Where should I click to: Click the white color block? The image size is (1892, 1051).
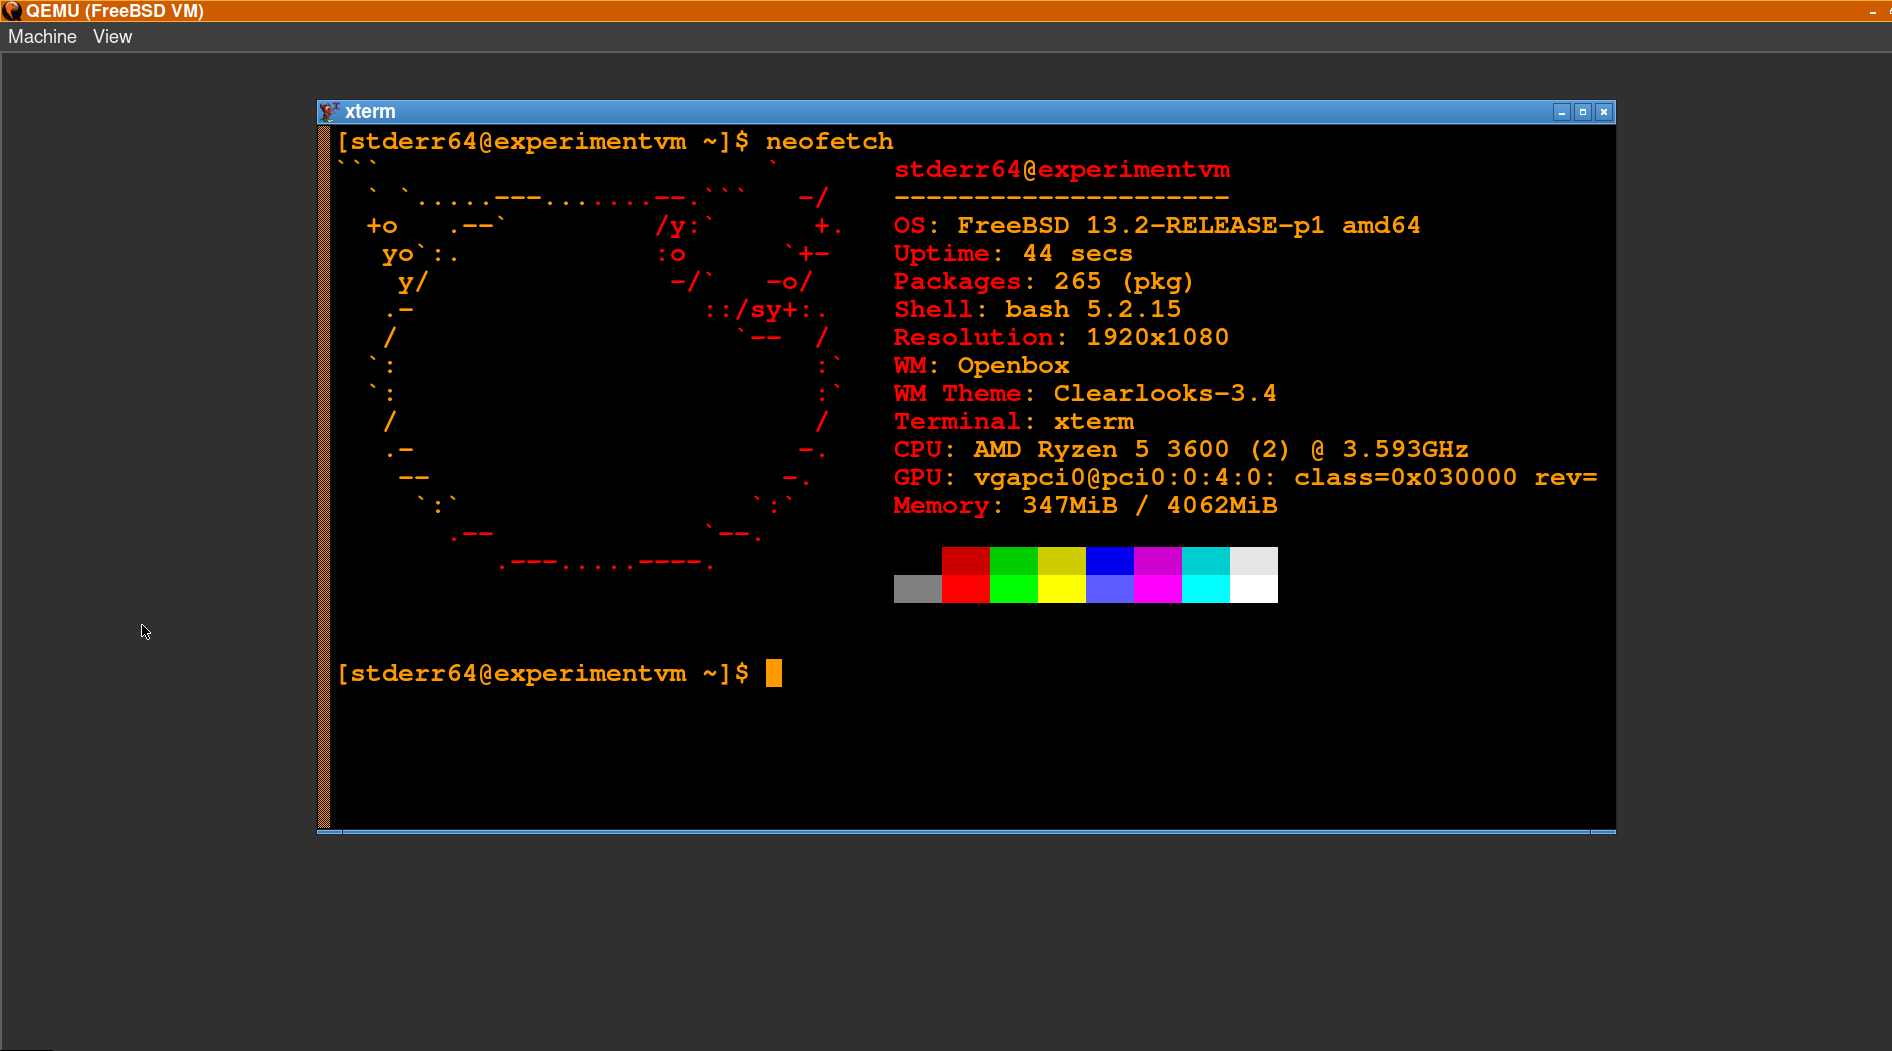coord(1253,589)
